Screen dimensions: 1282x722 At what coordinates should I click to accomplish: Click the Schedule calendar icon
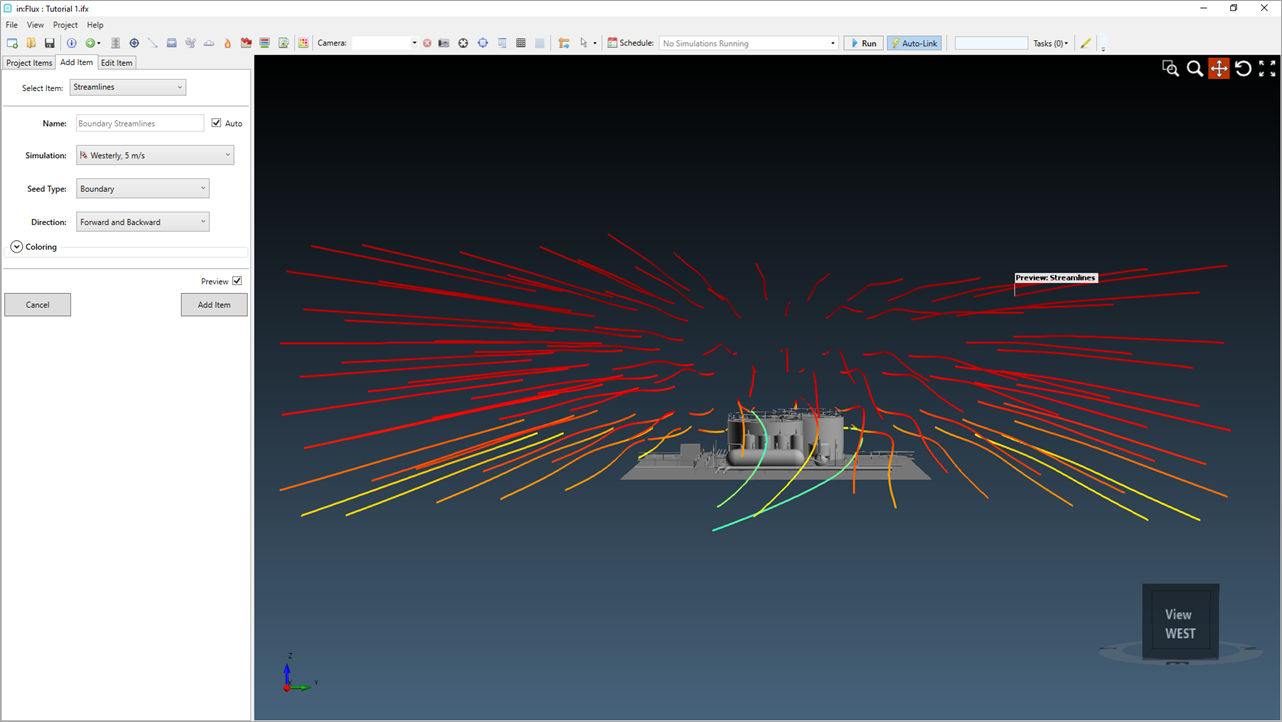click(612, 43)
